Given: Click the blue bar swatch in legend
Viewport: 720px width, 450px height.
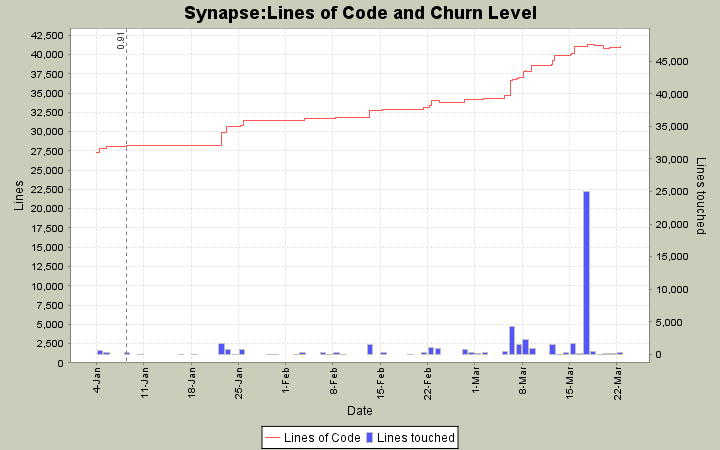Looking at the screenshot, I should coord(369,438).
